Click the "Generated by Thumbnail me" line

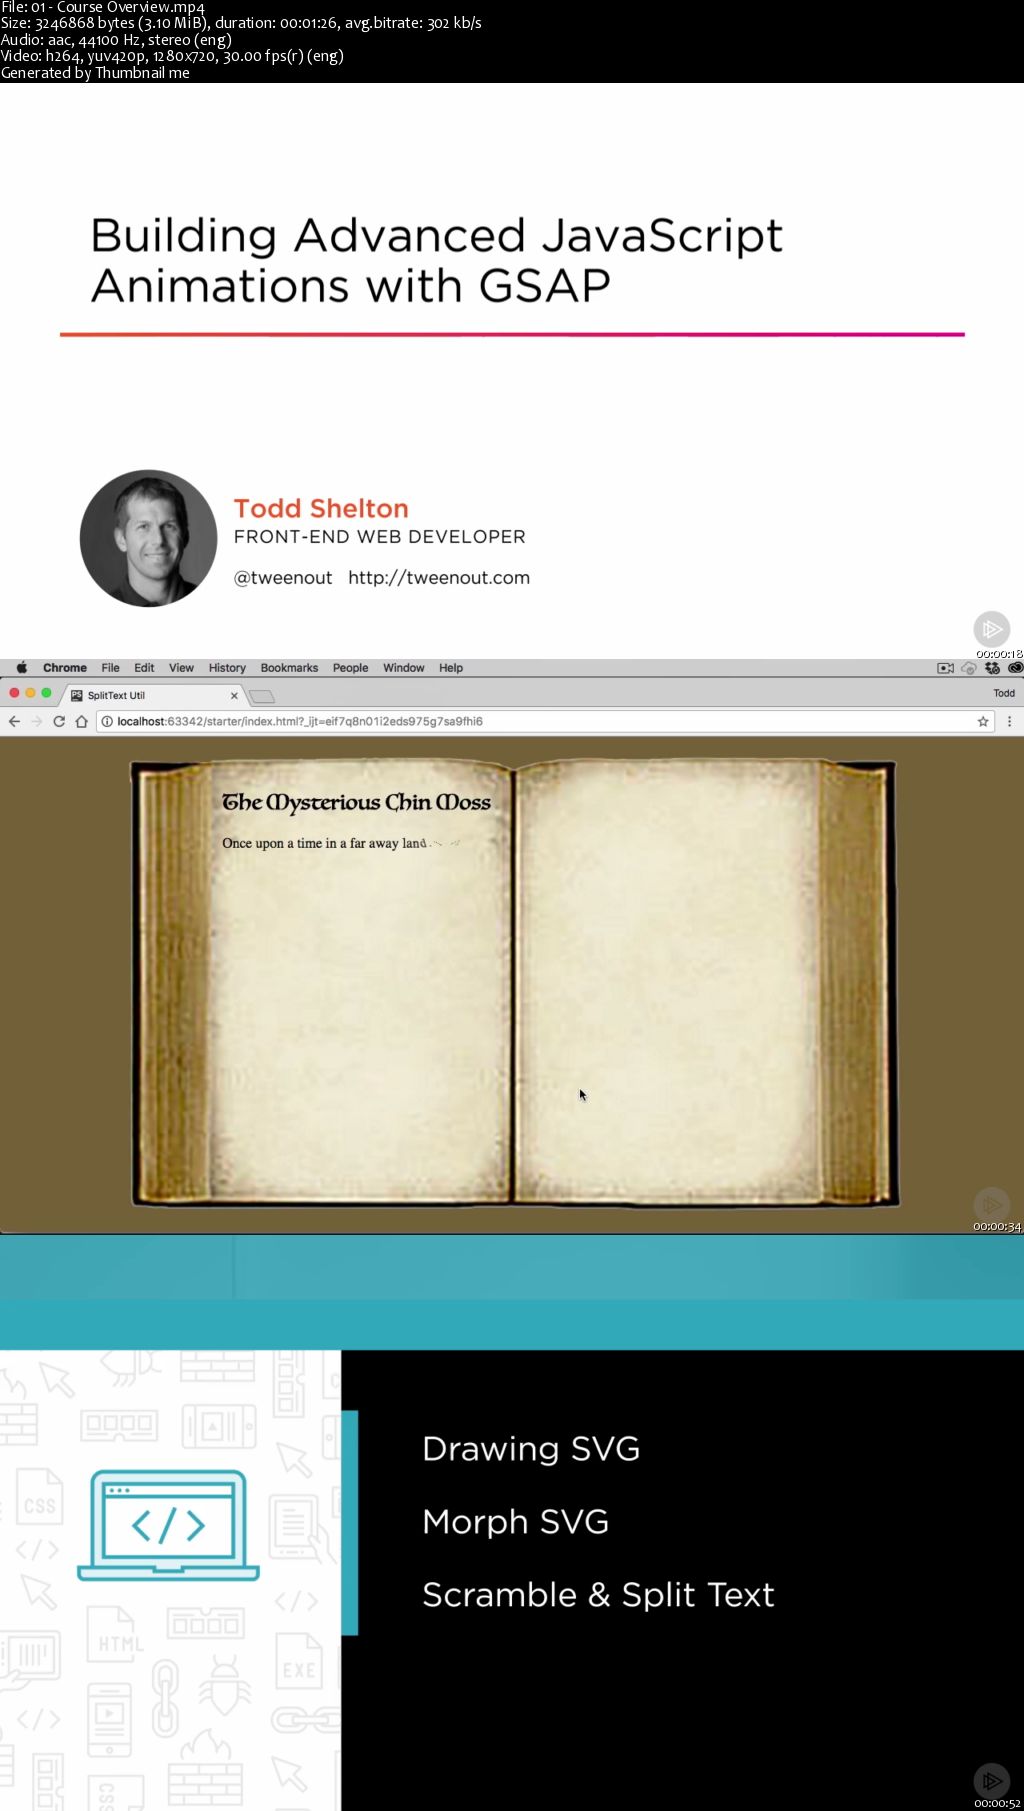(x=95, y=73)
